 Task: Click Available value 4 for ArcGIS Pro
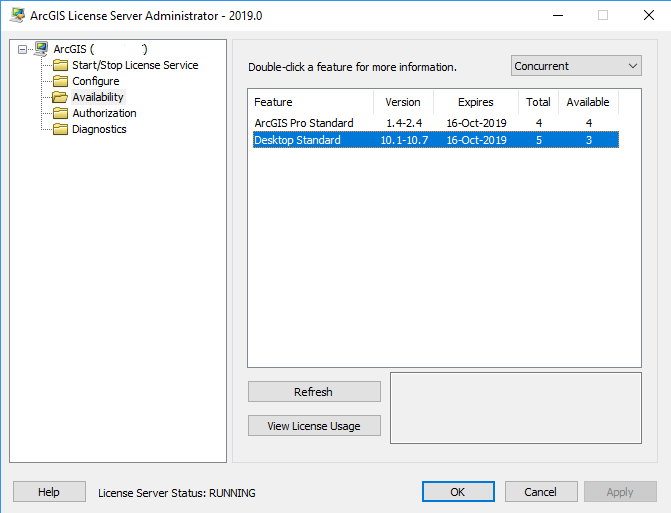coord(589,123)
